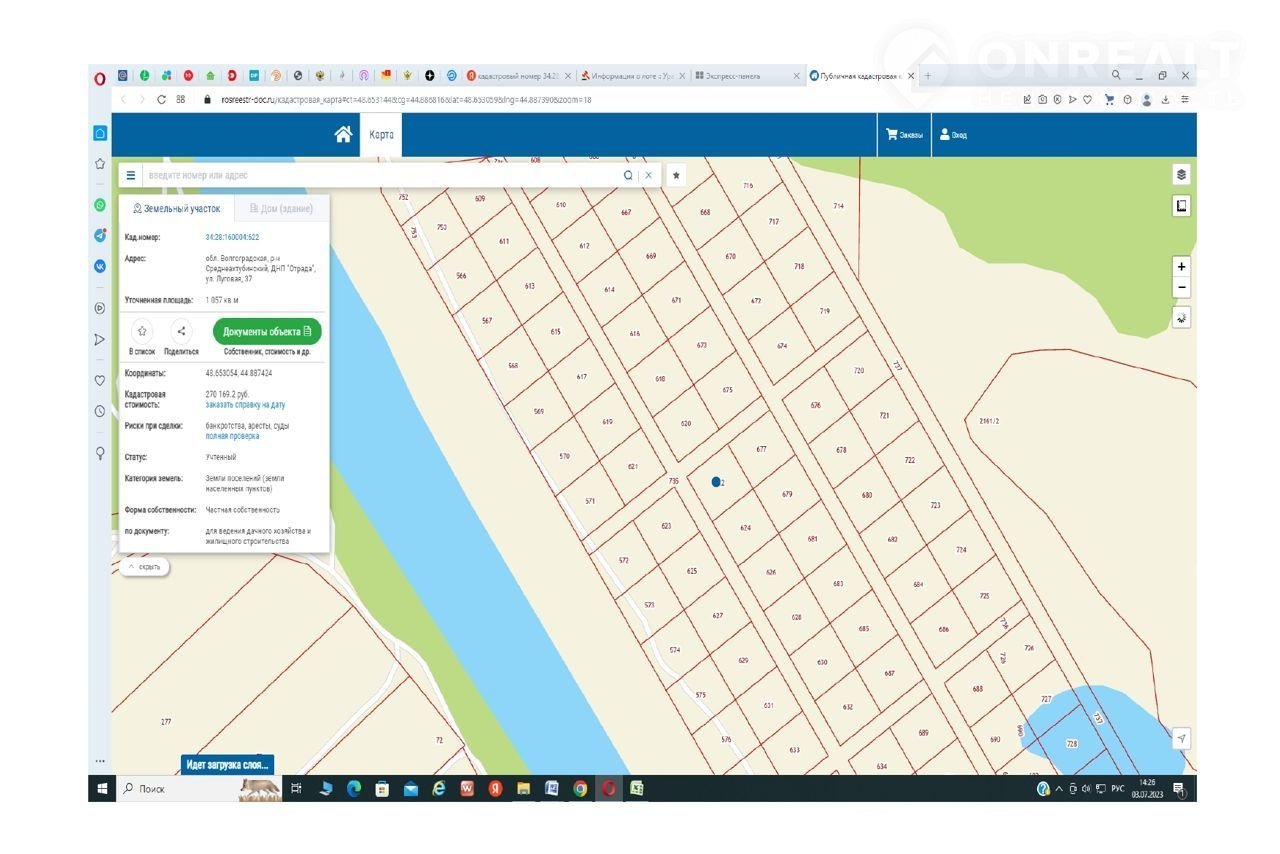Select the Карта tab in header
This screenshot has width=1280, height=854.
[x=381, y=135]
